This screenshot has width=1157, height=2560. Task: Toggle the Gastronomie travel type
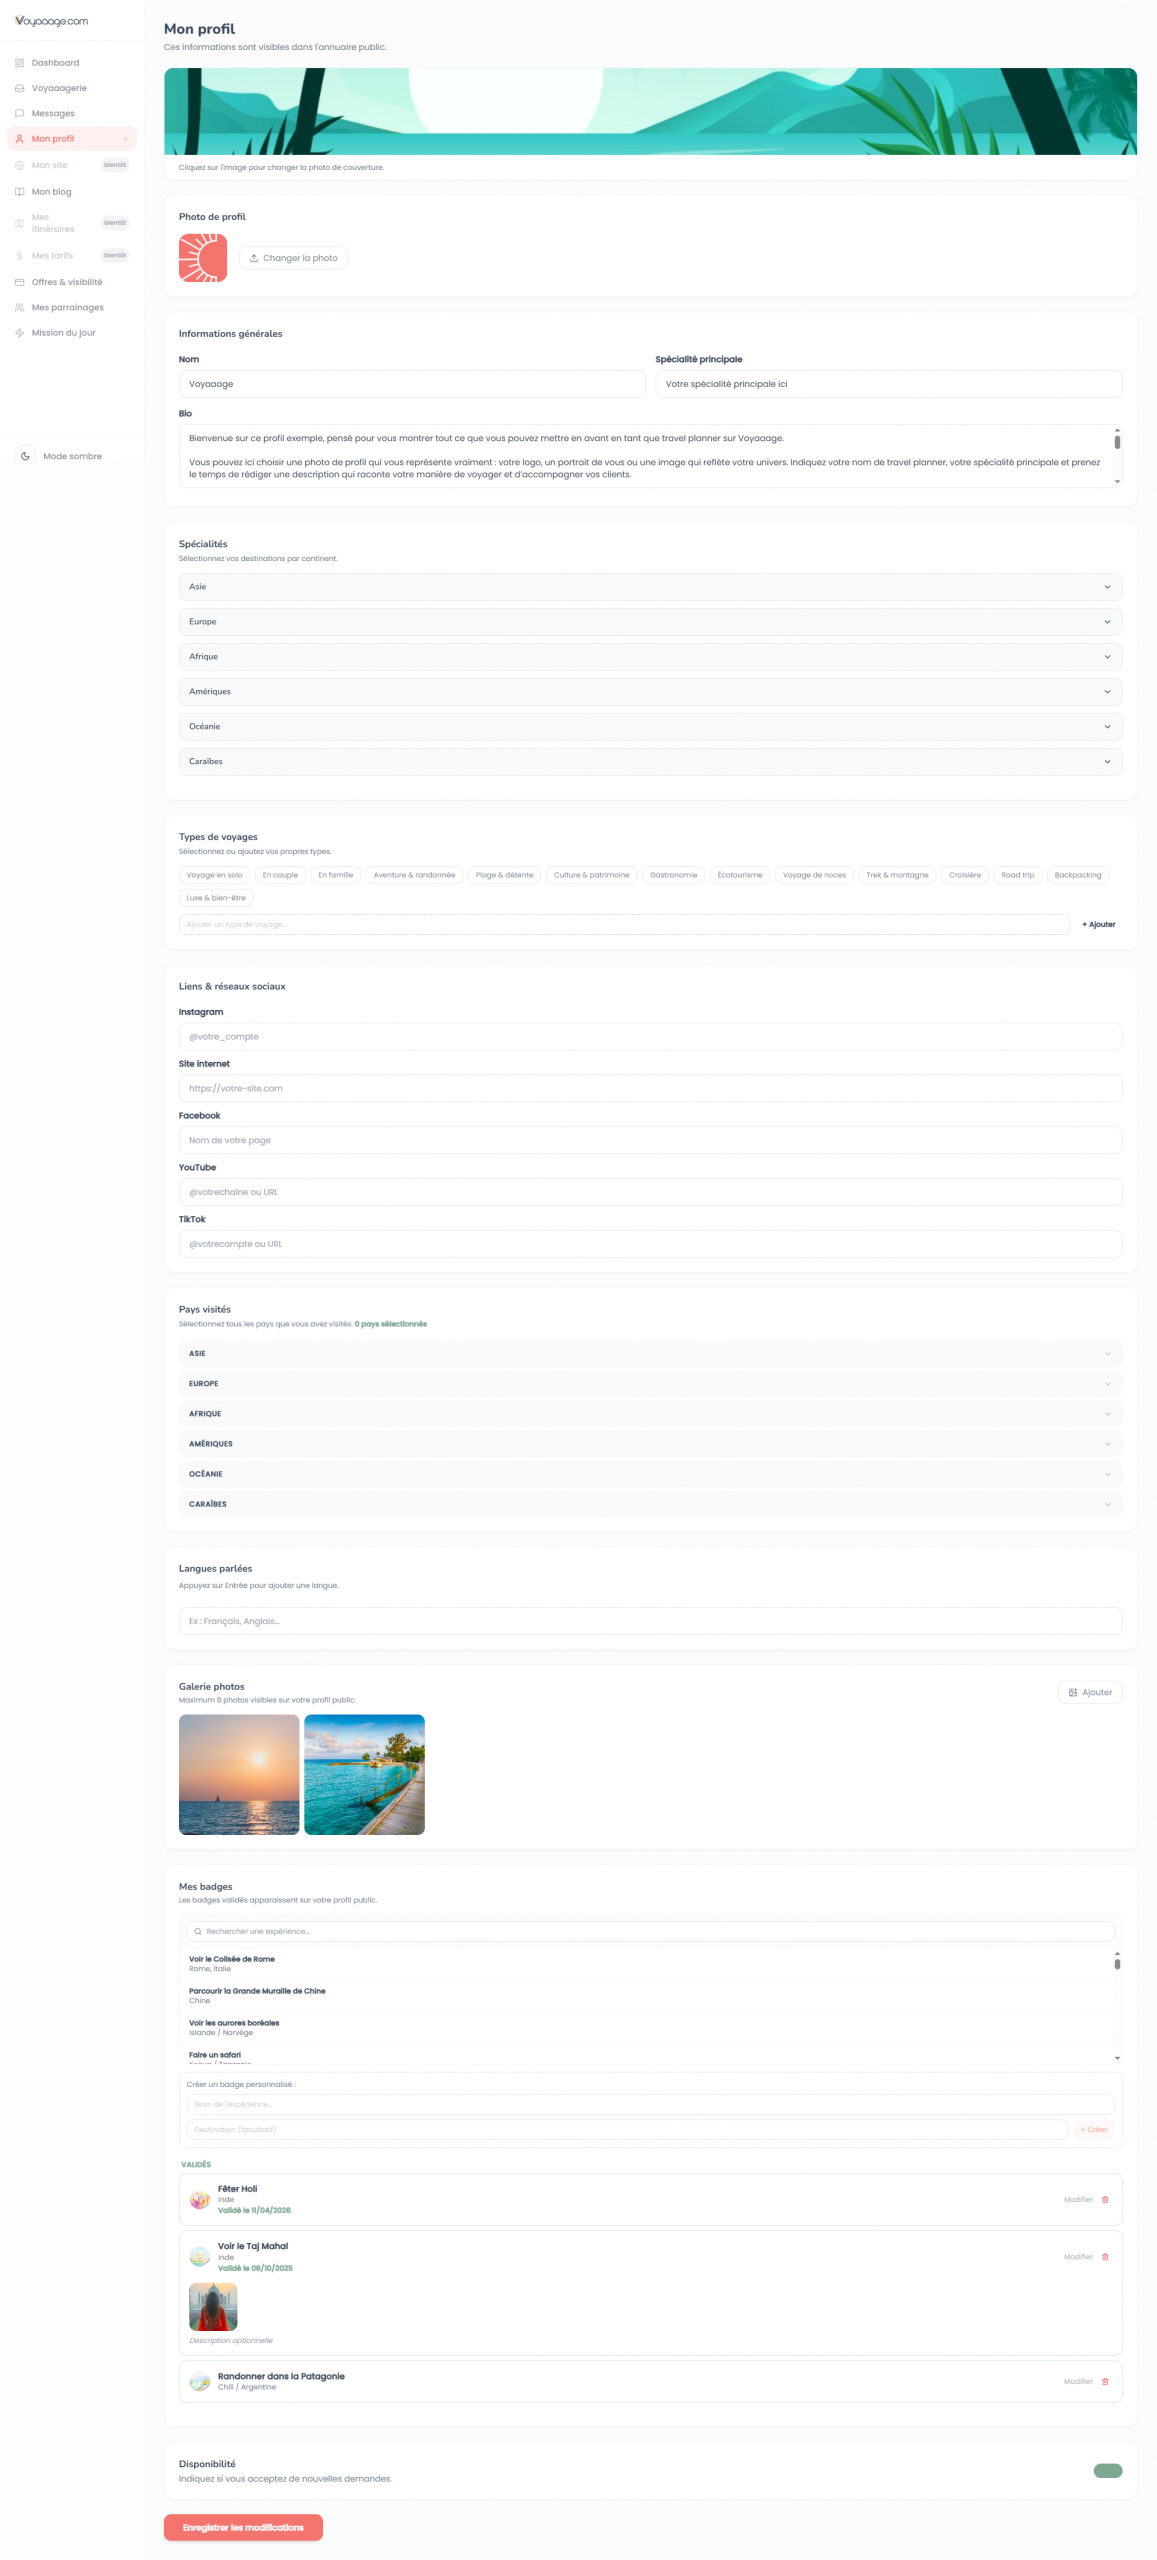(674, 875)
